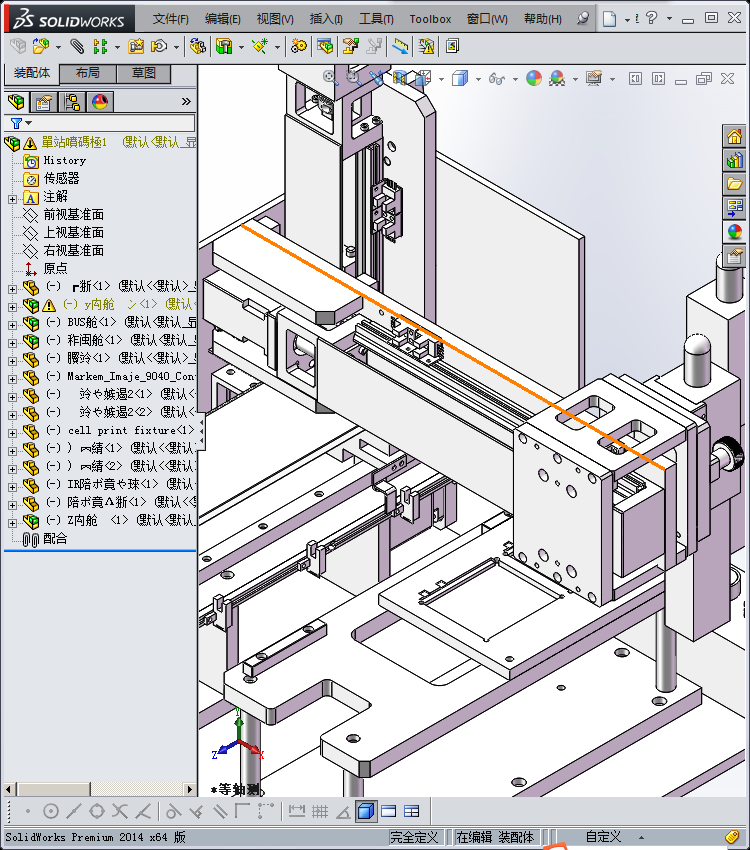
Task: Expand the 注解 annotations tree node
Action: (x=12, y=199)
